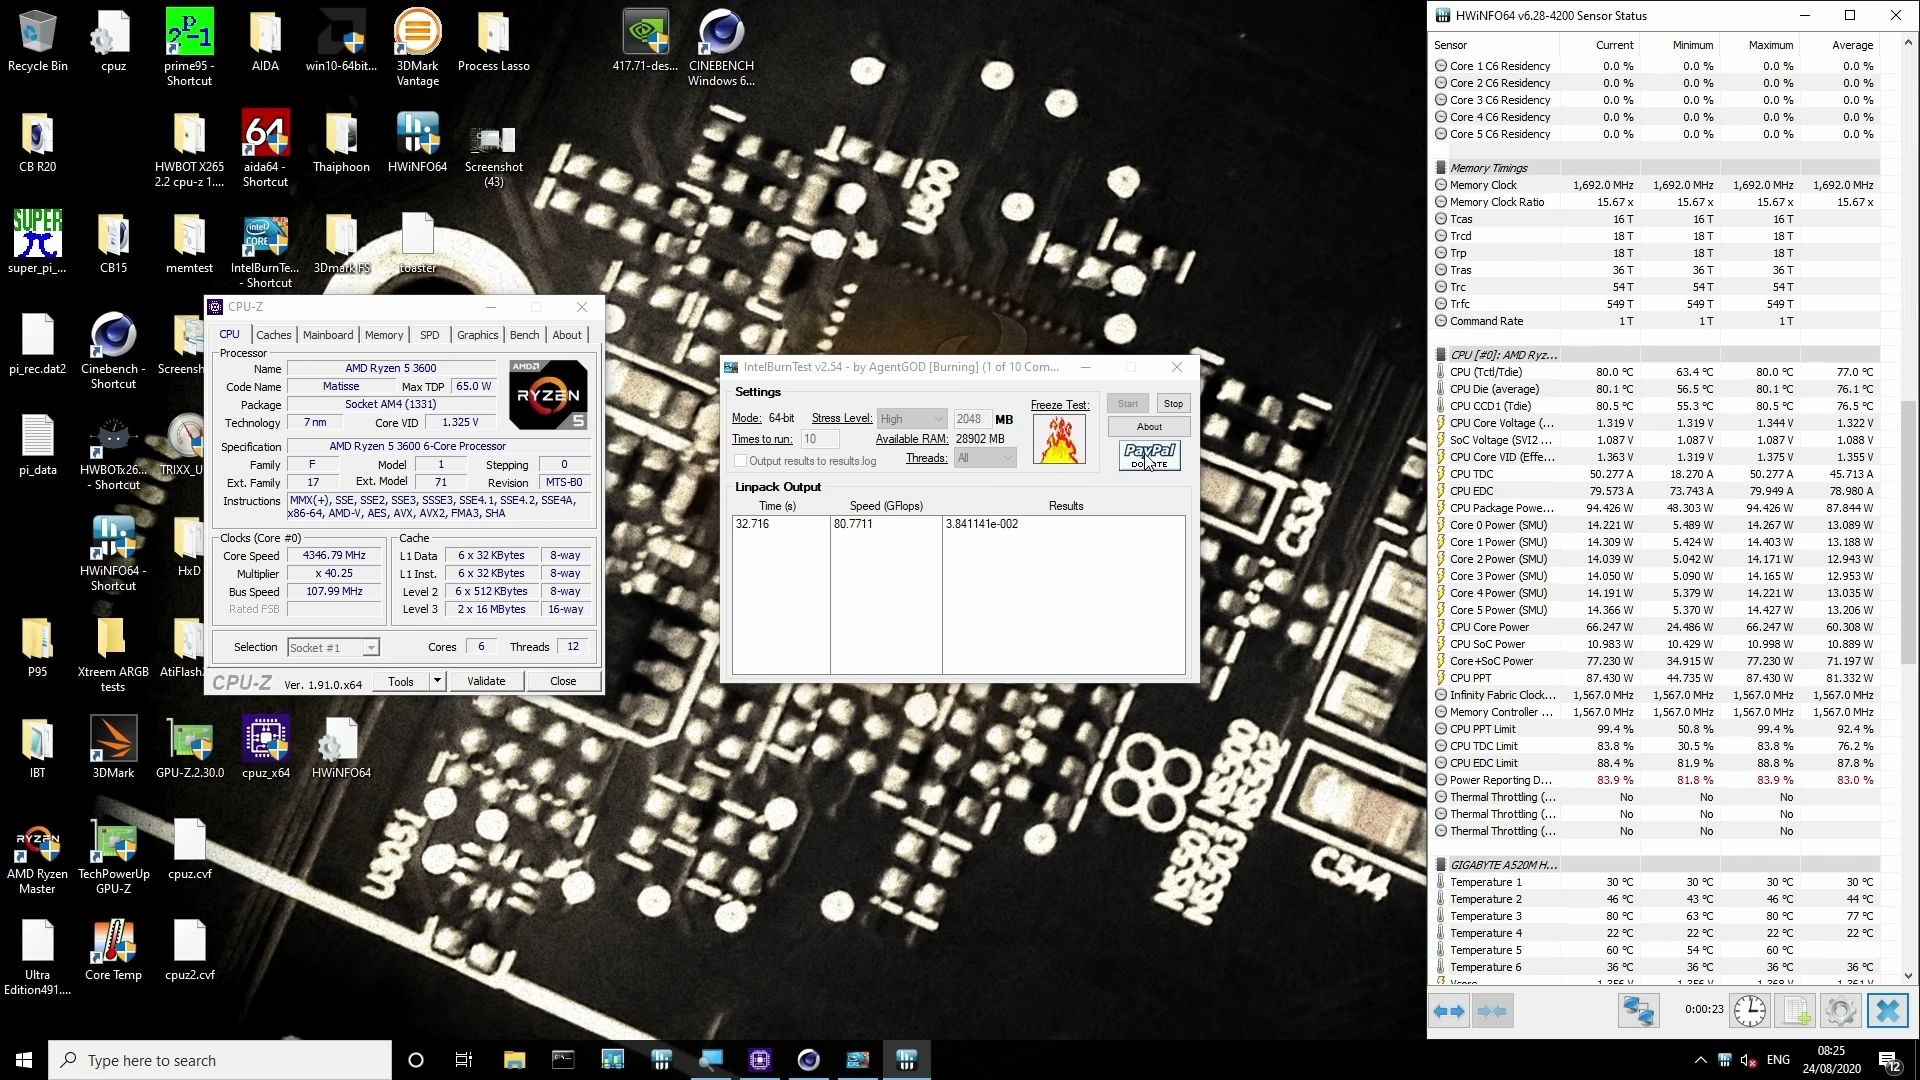Select Power Reporting Deviation sensor row
Screen dimensions: 1920x1080
1657,780
